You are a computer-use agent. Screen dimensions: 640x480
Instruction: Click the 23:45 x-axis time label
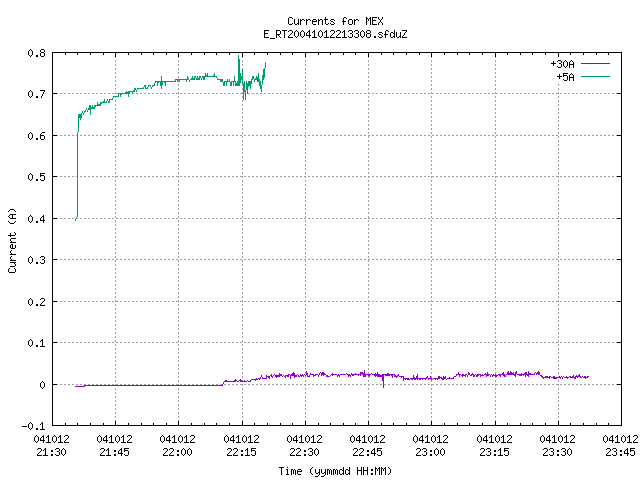click(620, 452)
